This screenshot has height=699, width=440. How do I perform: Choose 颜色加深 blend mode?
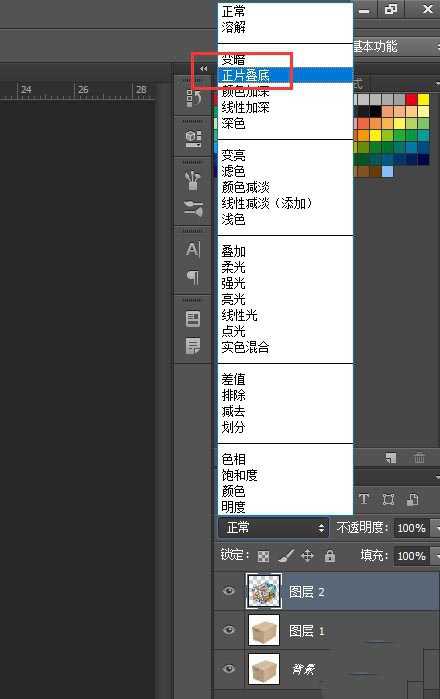click(285, 91)
